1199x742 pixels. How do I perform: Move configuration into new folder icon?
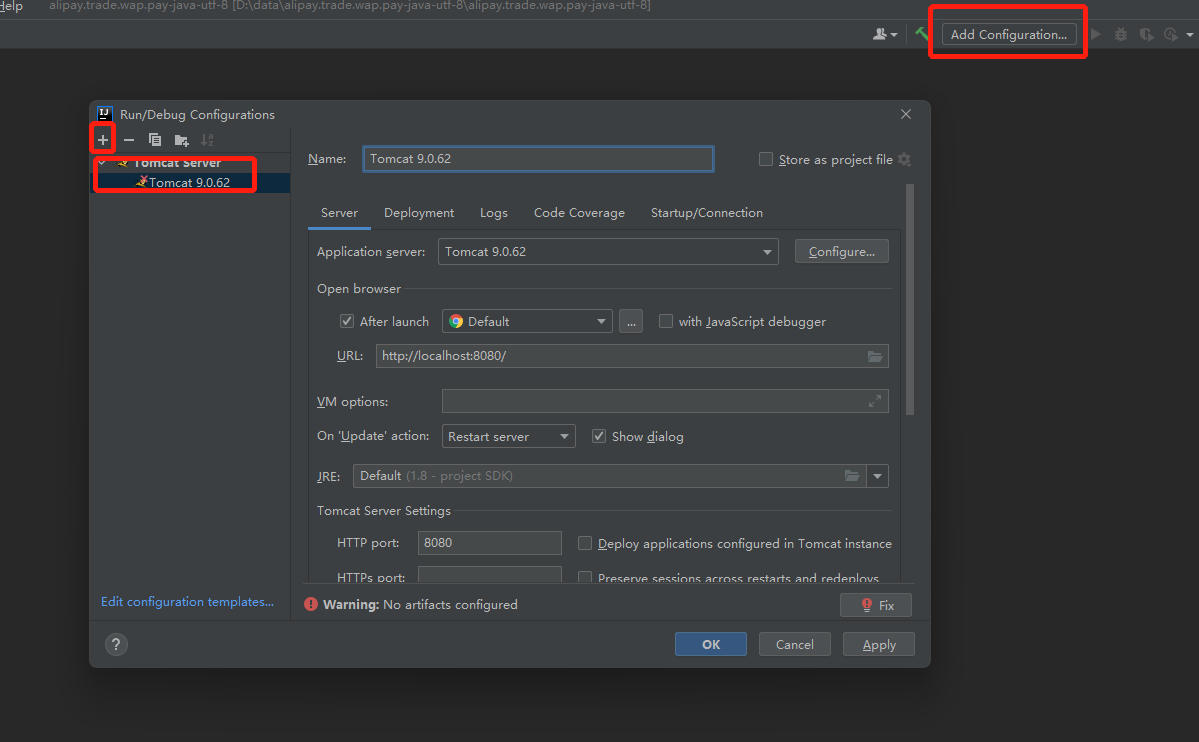click(x=181, y=140)
